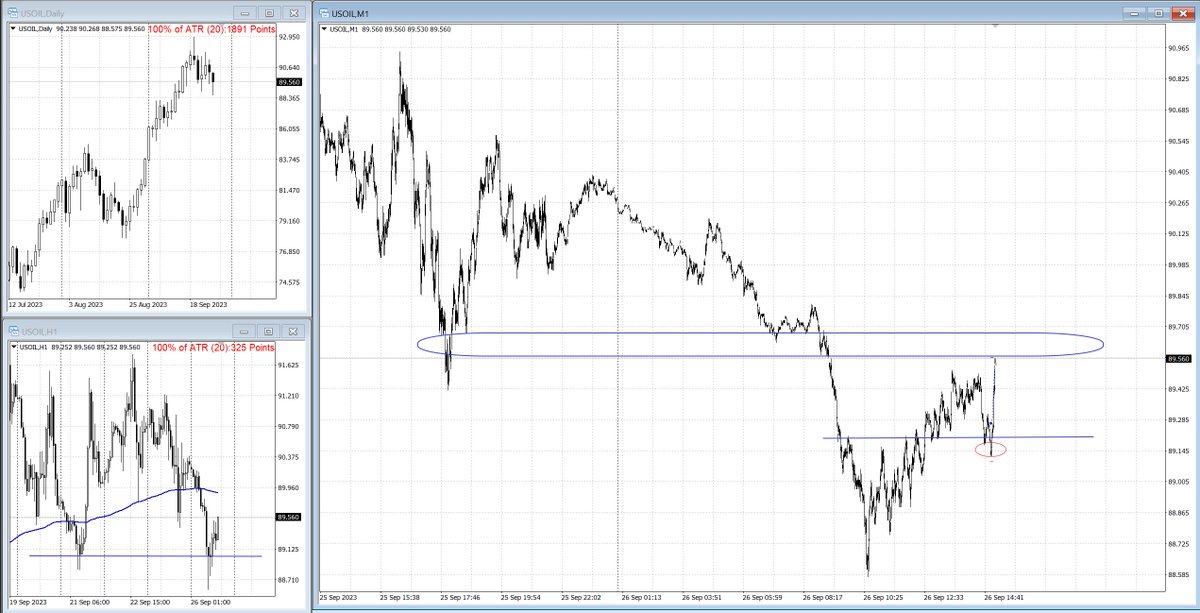Minimize the USOIL,M1 chart window

1136,14
